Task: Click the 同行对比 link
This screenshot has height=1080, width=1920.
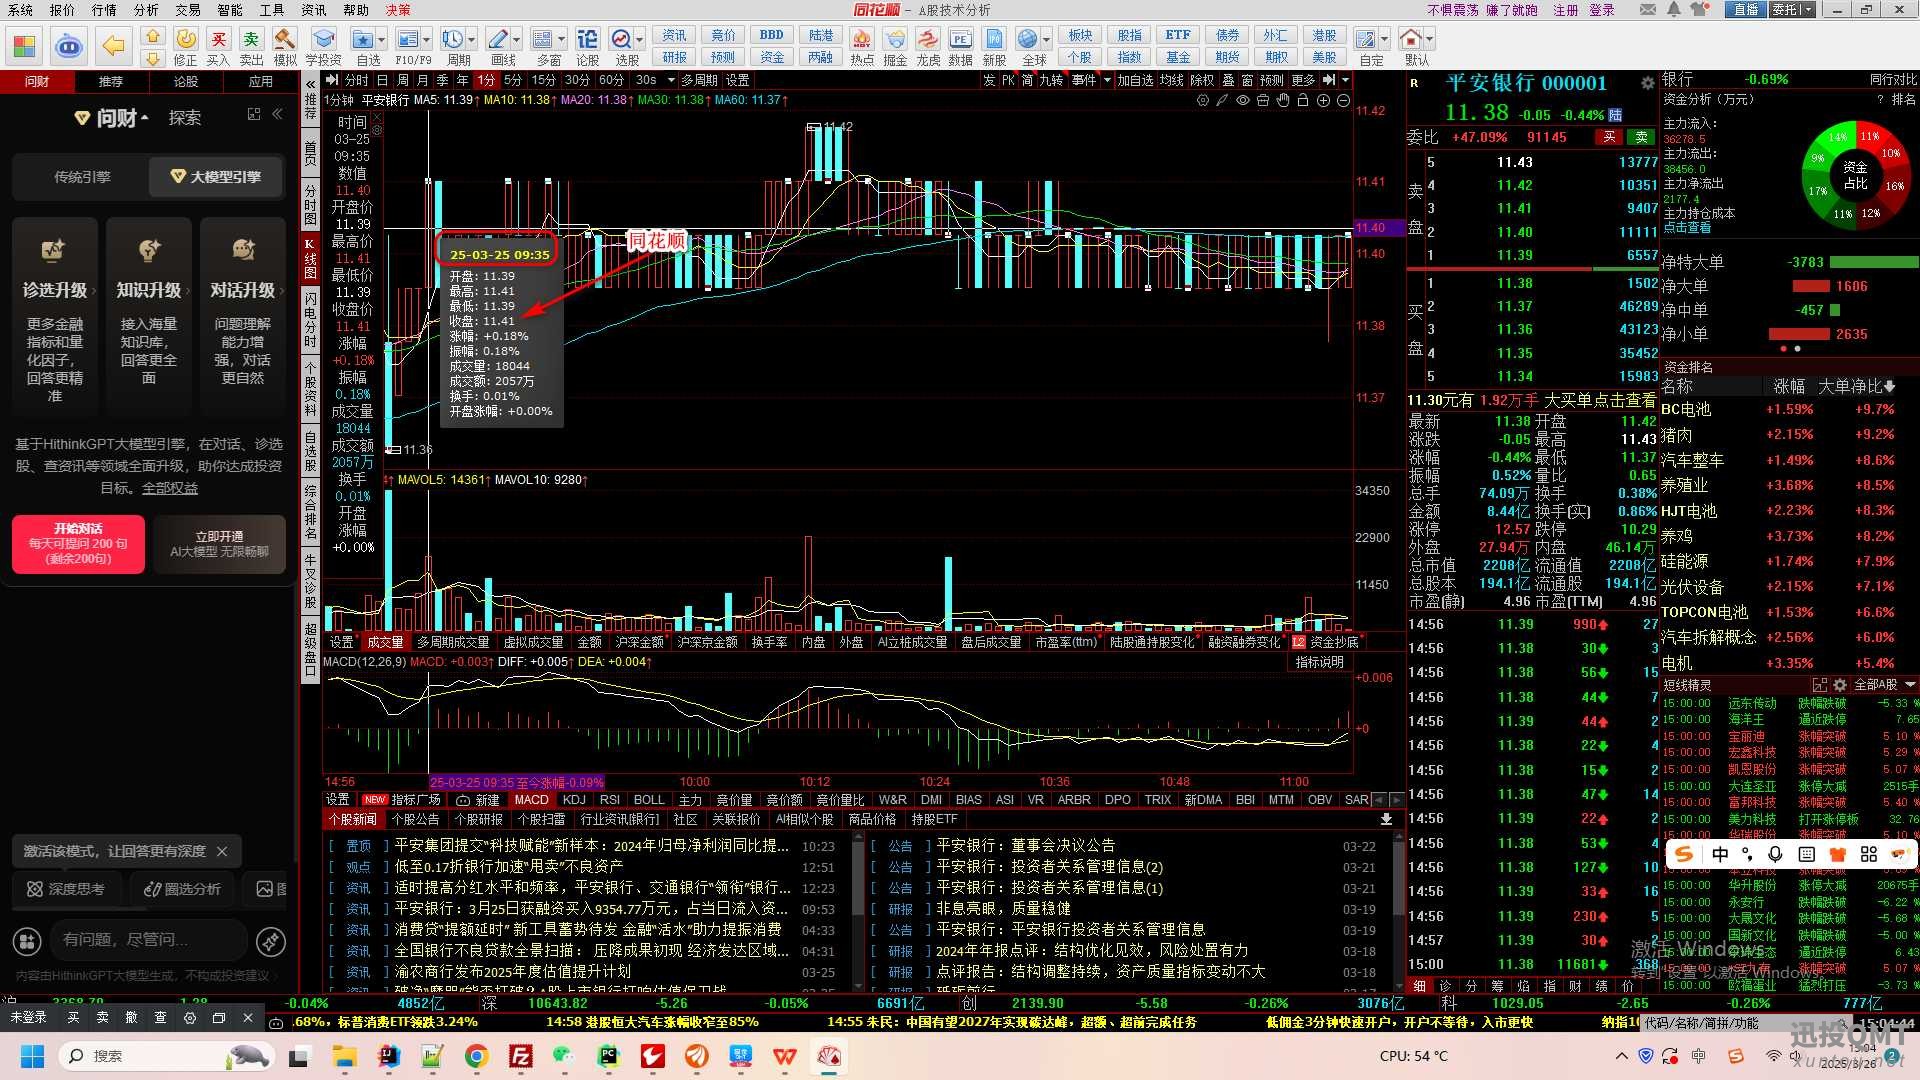Action: pyautogui.click(x=1893, y=79)
